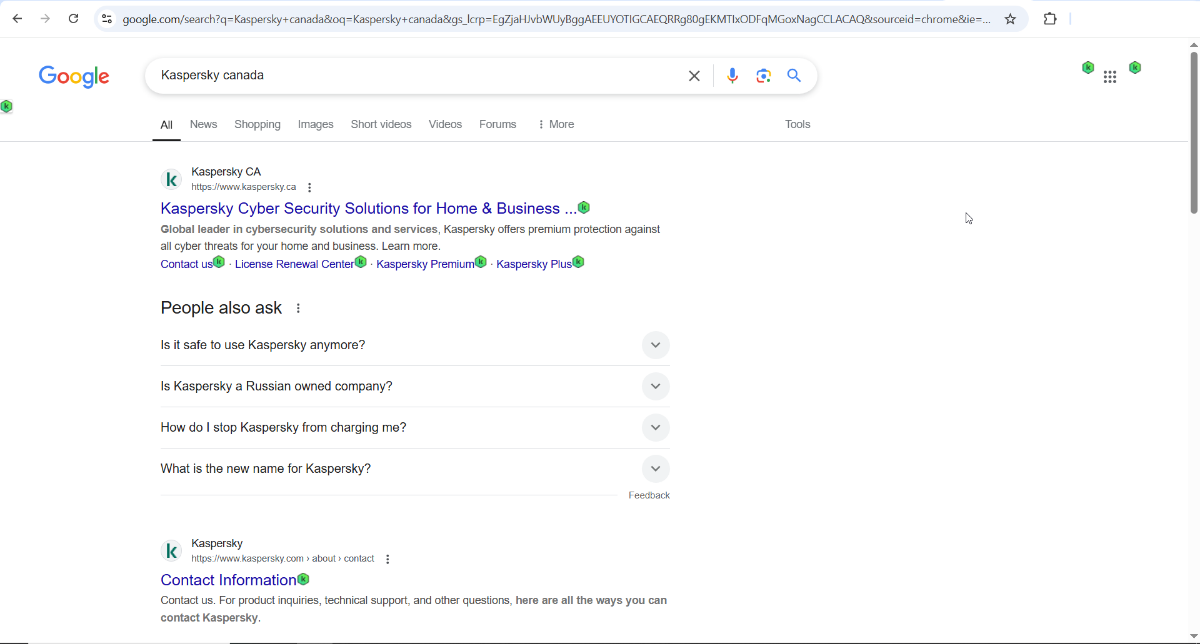
Task: Open the License Renewal Center sitelink
Action: click(x=294, y=264)
